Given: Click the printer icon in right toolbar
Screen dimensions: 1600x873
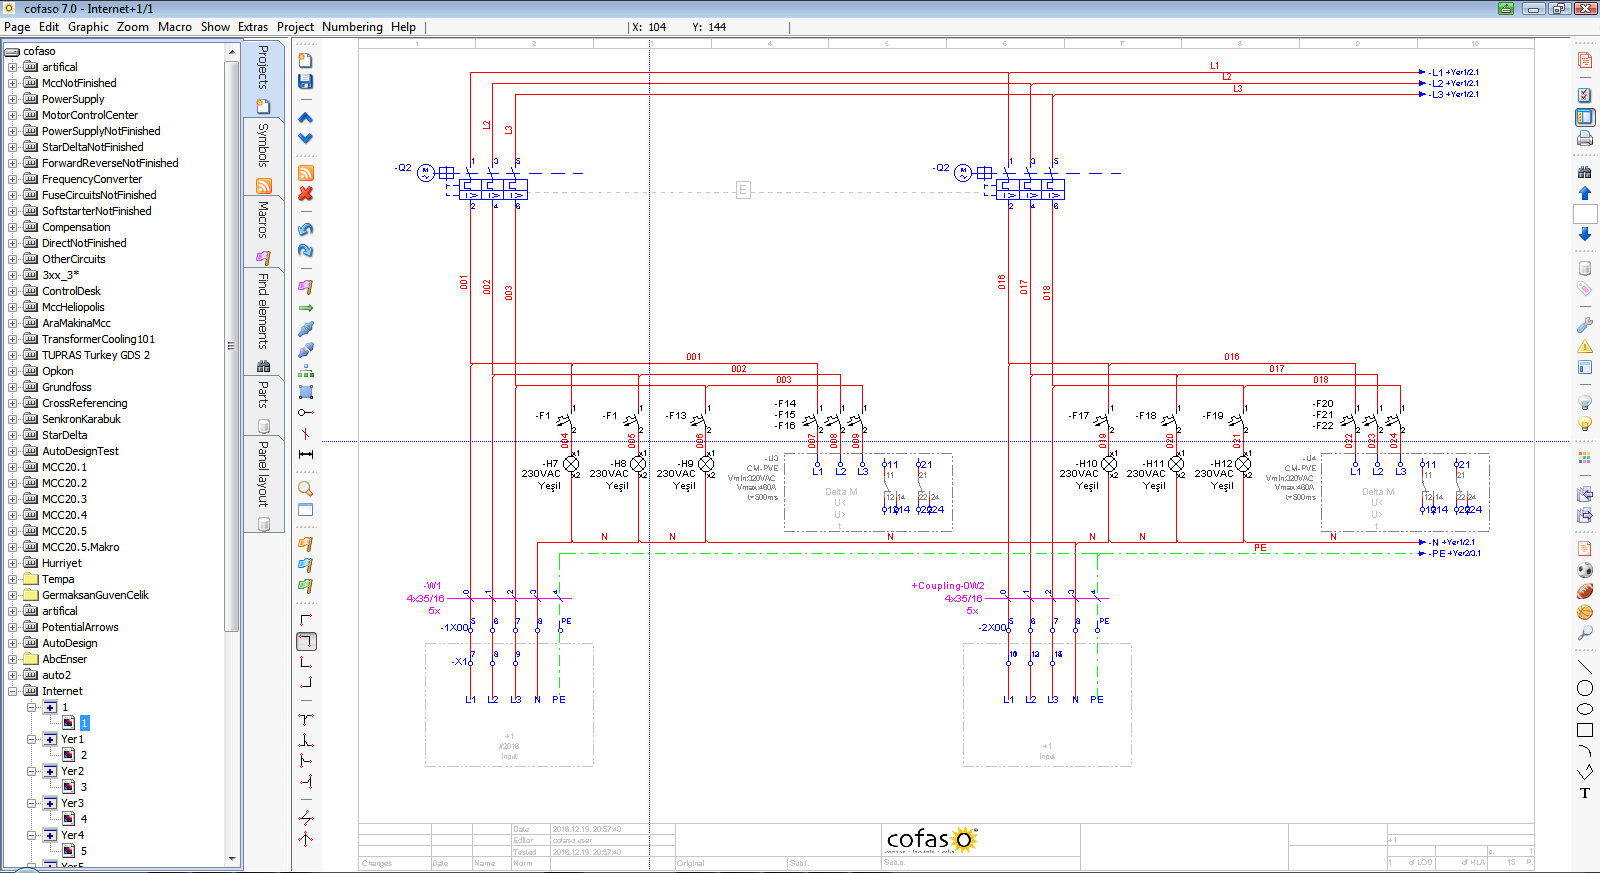Looking at the screenshot, I should pos(1585,139).
